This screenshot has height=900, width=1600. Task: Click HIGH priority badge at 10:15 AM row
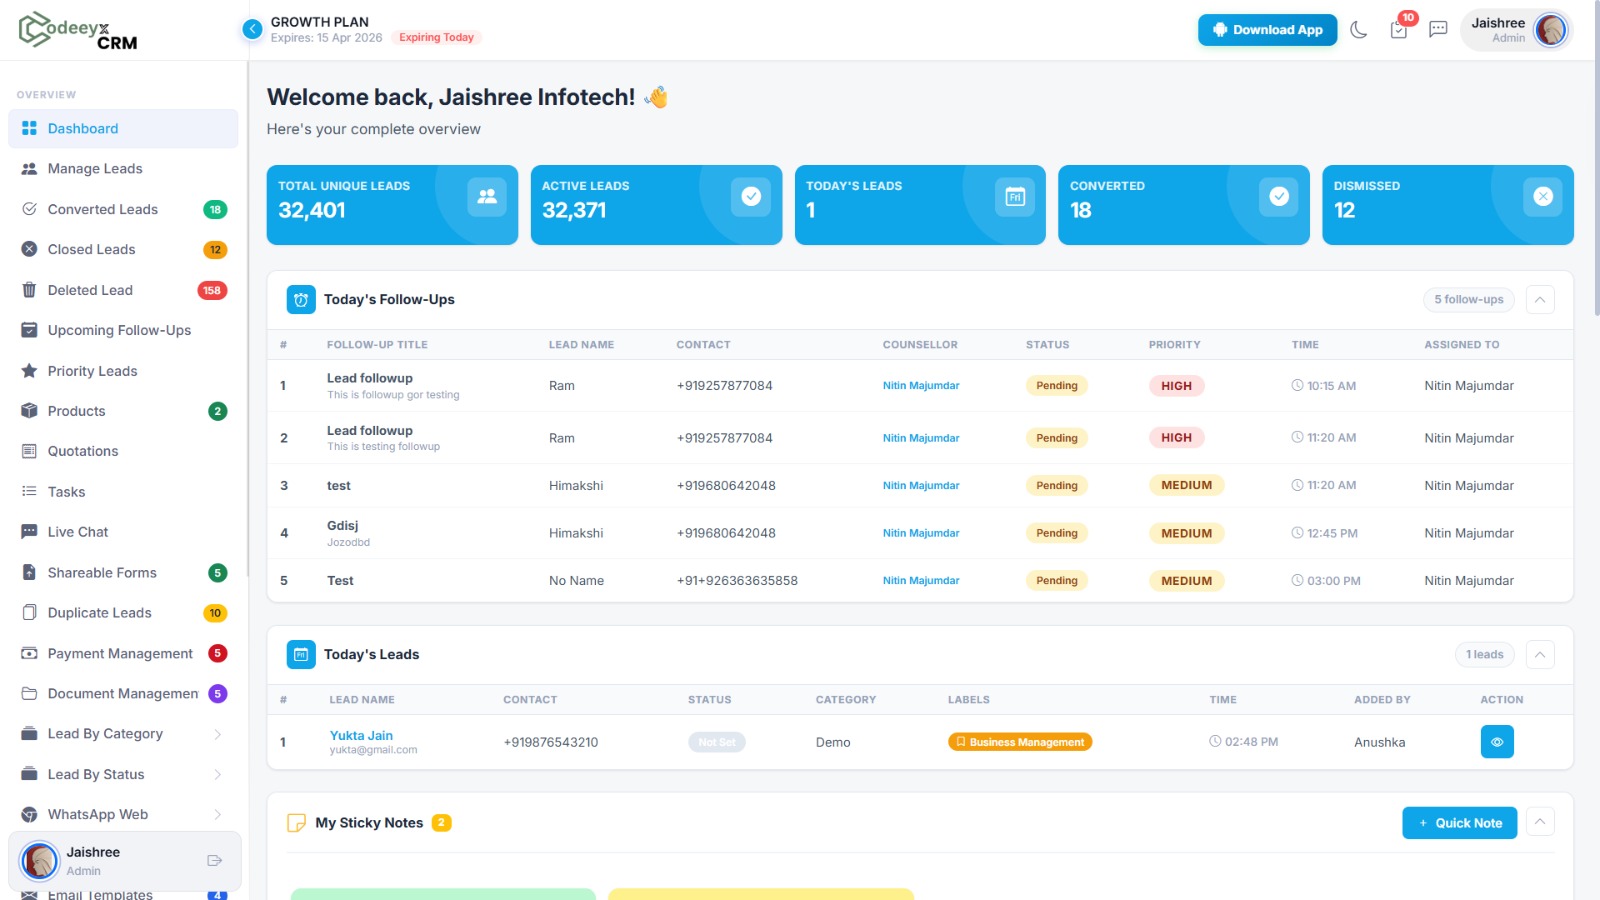1176,386
